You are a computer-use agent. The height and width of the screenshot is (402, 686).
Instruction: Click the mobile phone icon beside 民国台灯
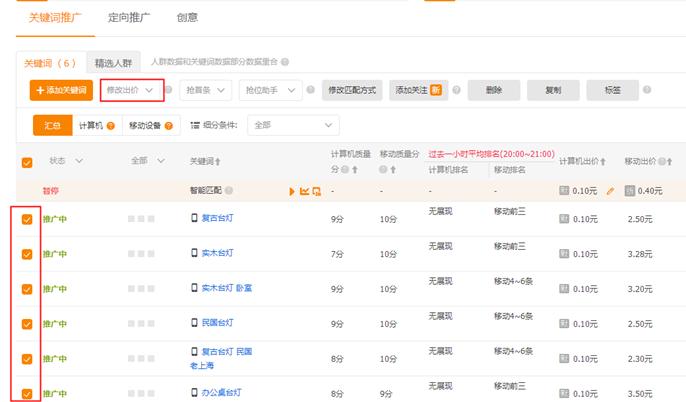(x=195, y=322)
